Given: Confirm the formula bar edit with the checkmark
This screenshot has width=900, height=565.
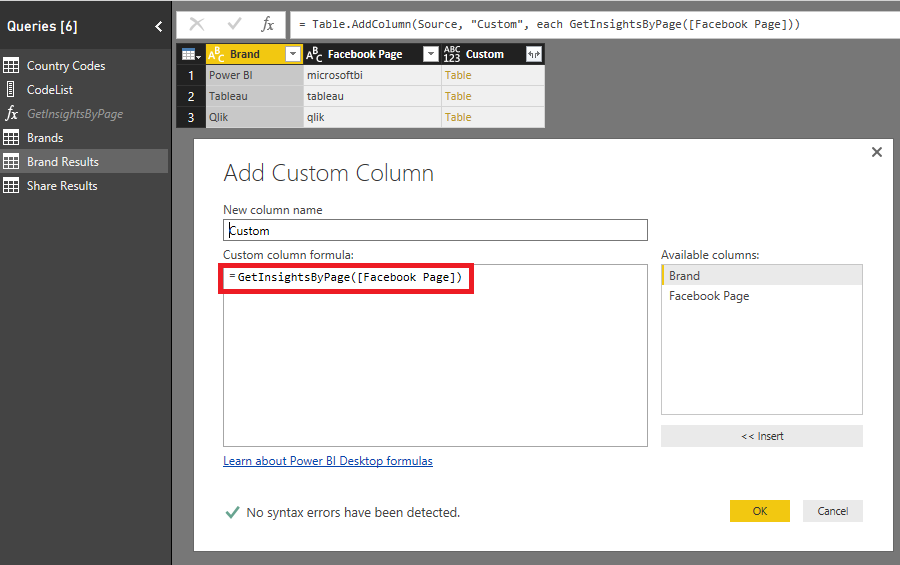Looking at the screenshot, I should point(234,24).
